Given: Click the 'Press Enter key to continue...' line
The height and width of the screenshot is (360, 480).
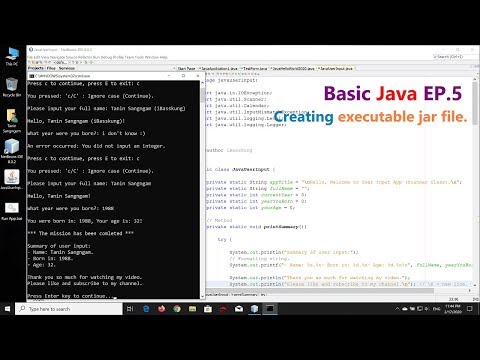Looking at the screenshot, I should click(72, 296).
